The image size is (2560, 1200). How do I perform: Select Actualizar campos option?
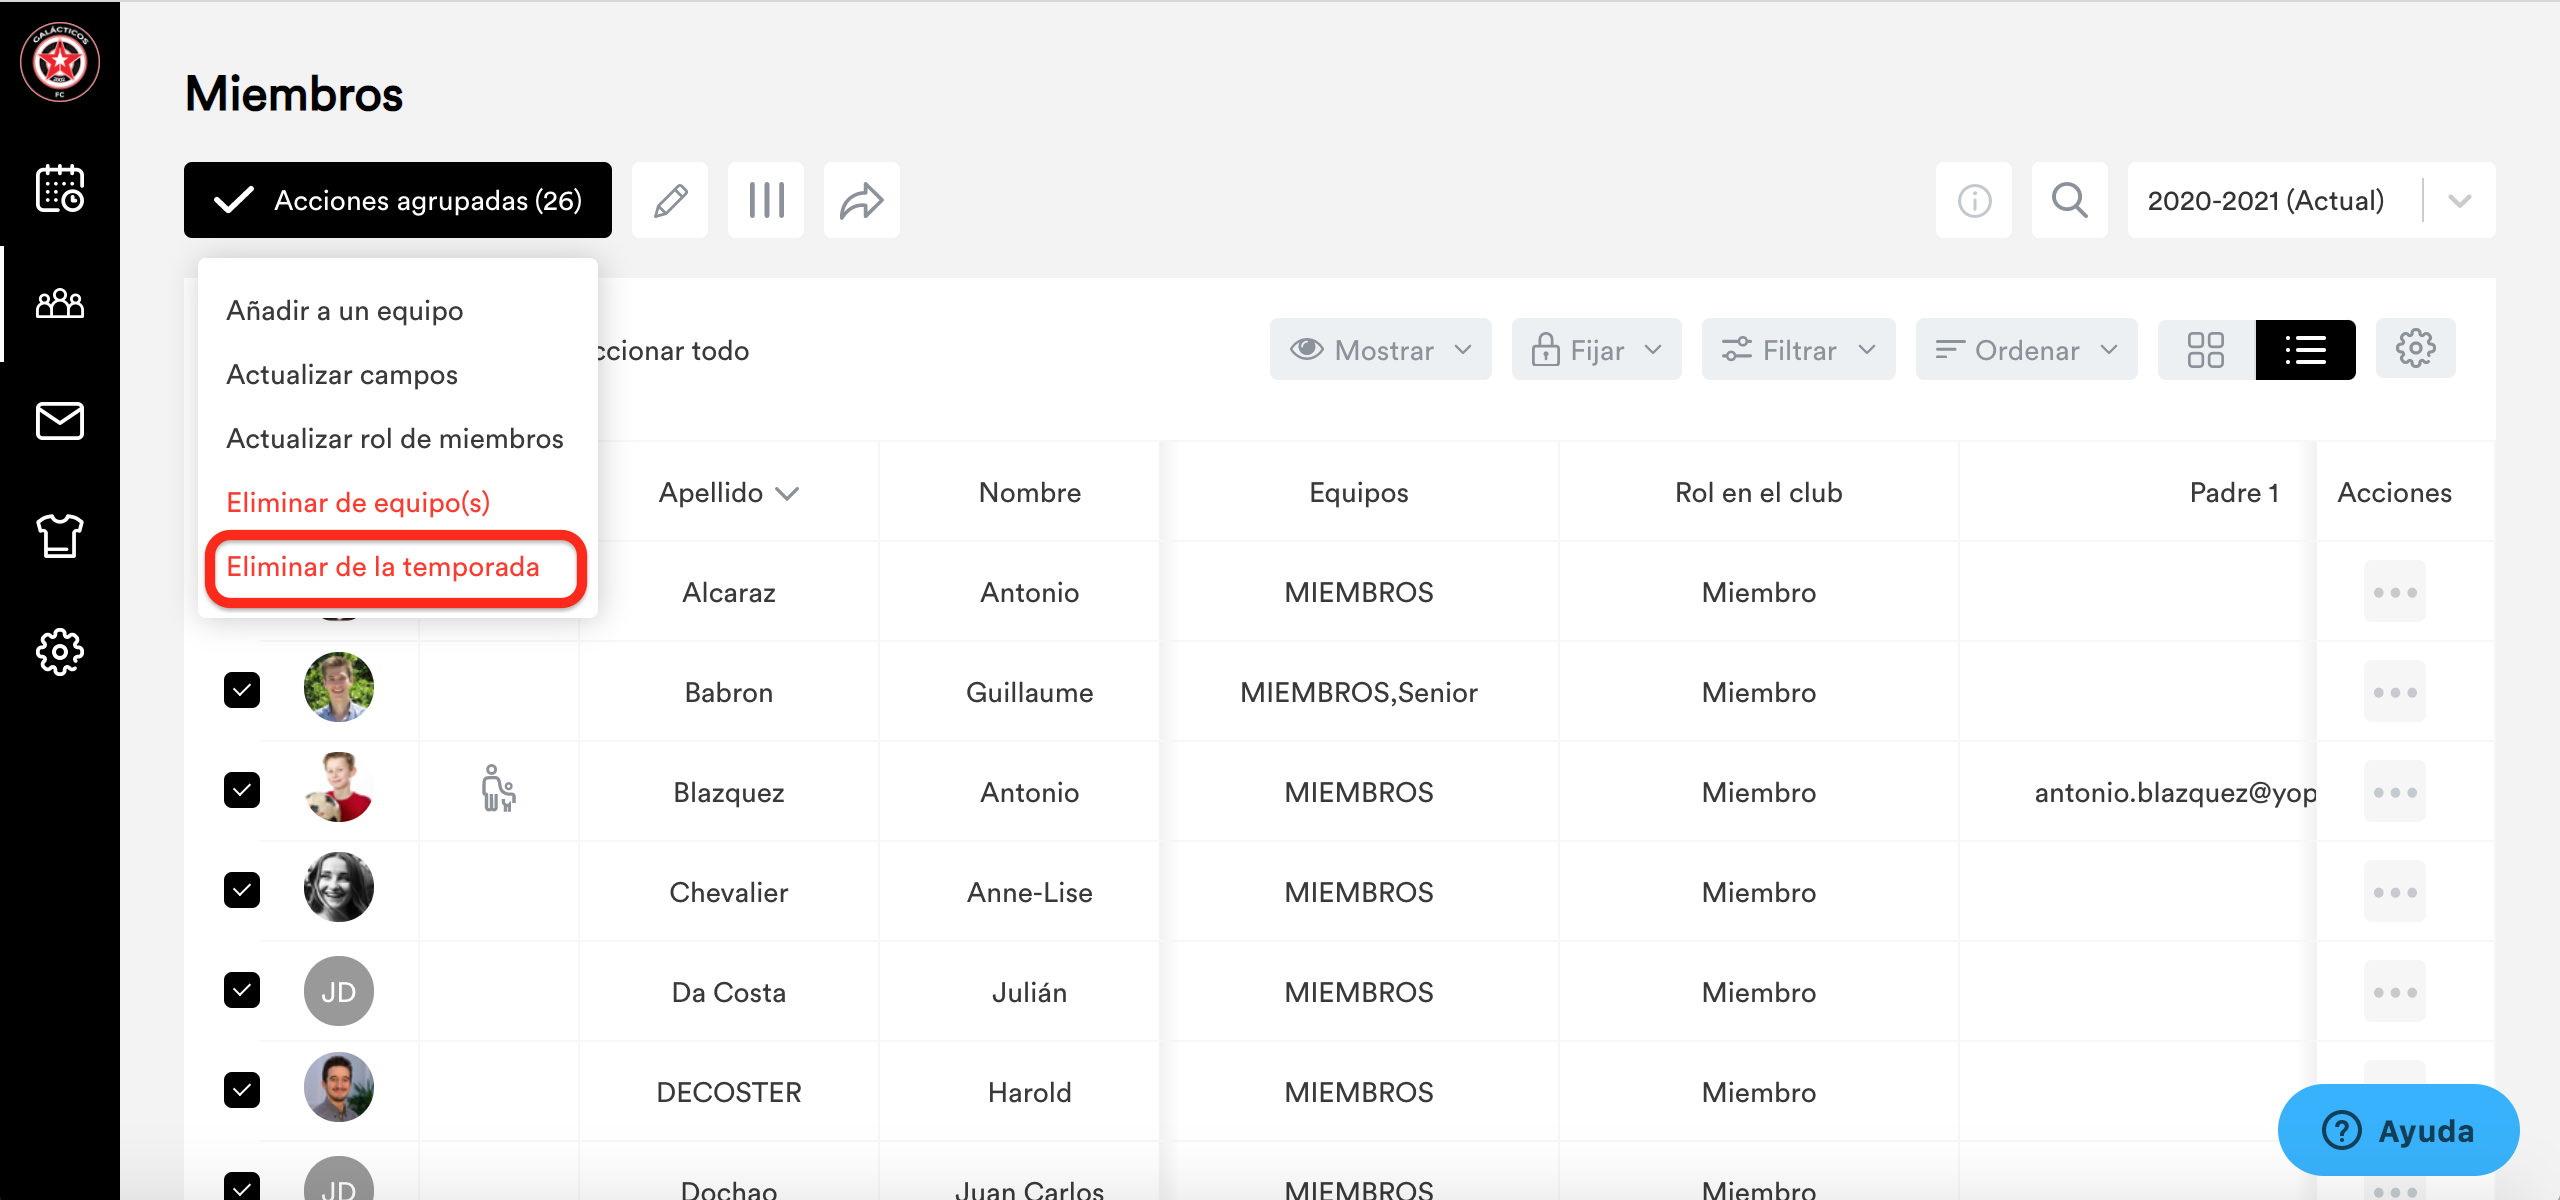click(x=342, y=375)
